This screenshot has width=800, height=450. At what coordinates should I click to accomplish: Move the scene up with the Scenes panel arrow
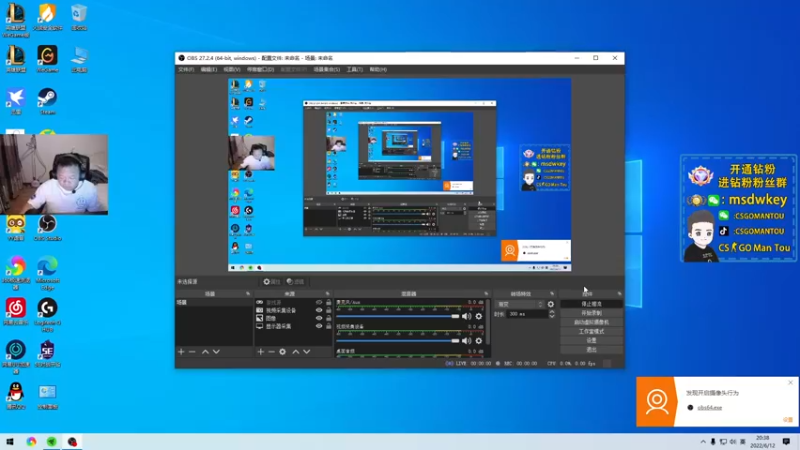pyautogui.click(x=205, y=352)
